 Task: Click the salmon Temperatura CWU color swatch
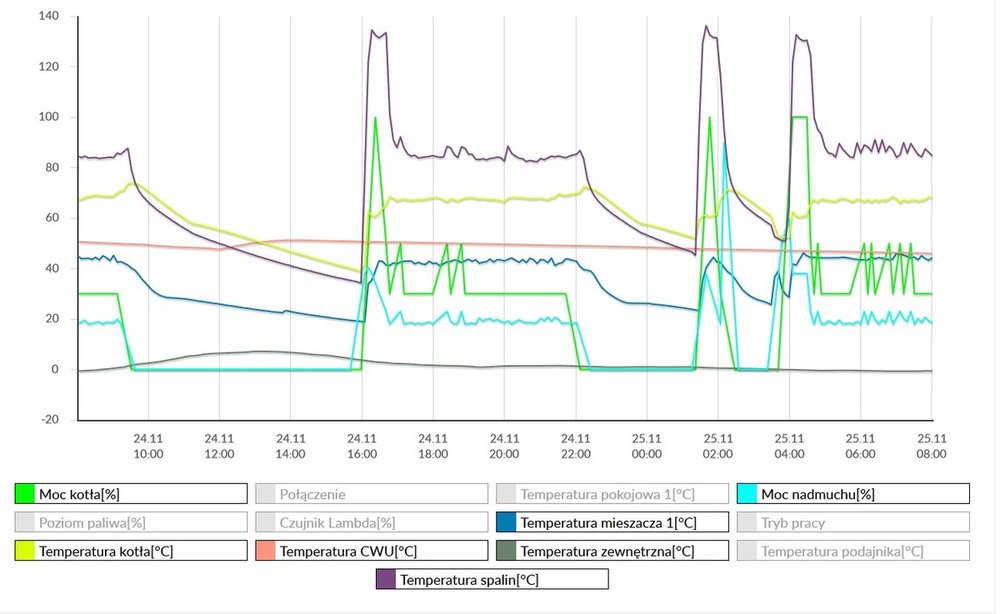click(x=265, y=551)
